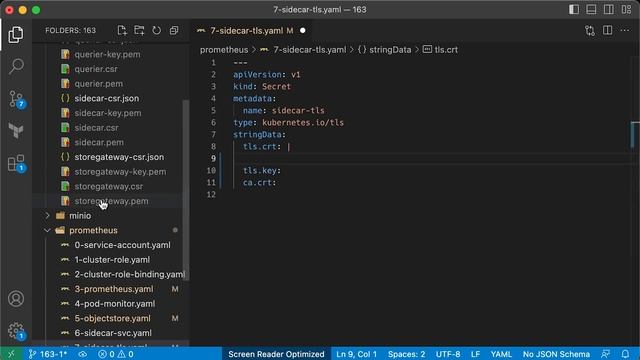Open the Explorer view in activity bar
Viewport: 640px width, 360px height.
pyautogui.click(x=16, y=34)
